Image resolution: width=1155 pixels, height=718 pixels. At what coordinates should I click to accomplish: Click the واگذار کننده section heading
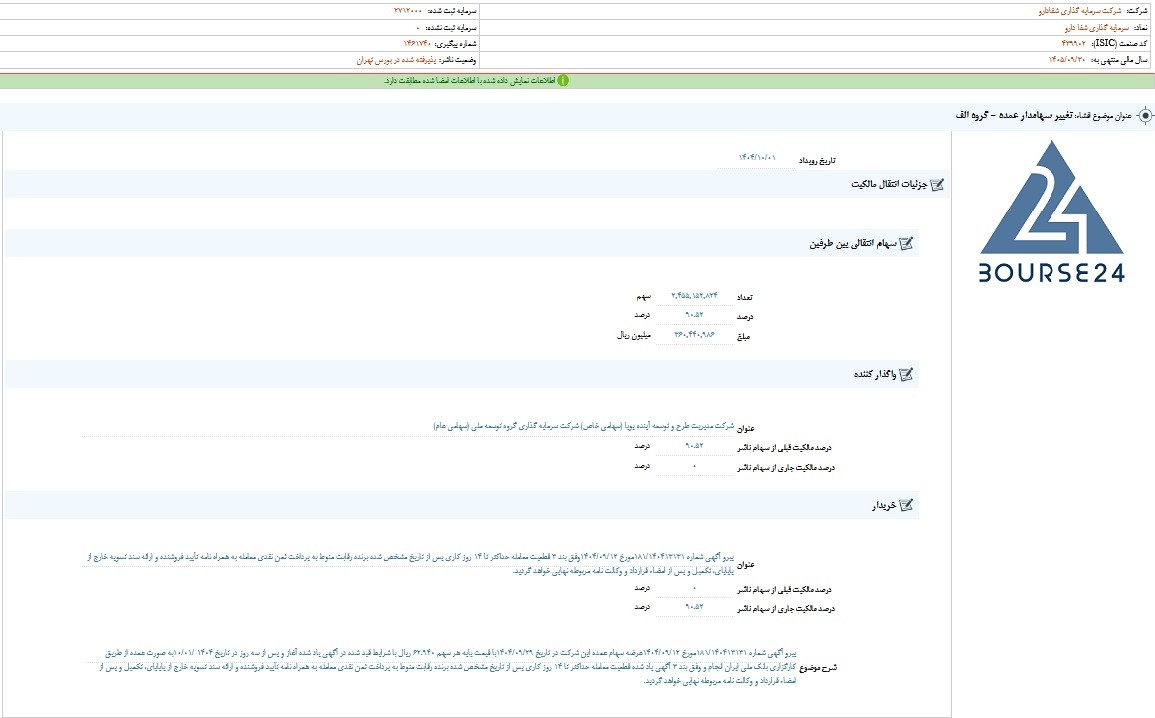coord(875,375)
